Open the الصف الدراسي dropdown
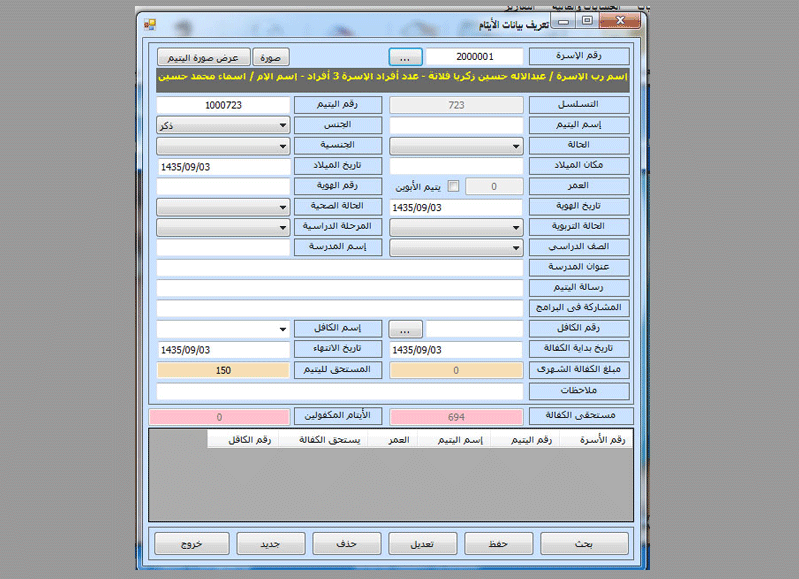The height and width of the screenshot is (579, 799). pos(456,248)
